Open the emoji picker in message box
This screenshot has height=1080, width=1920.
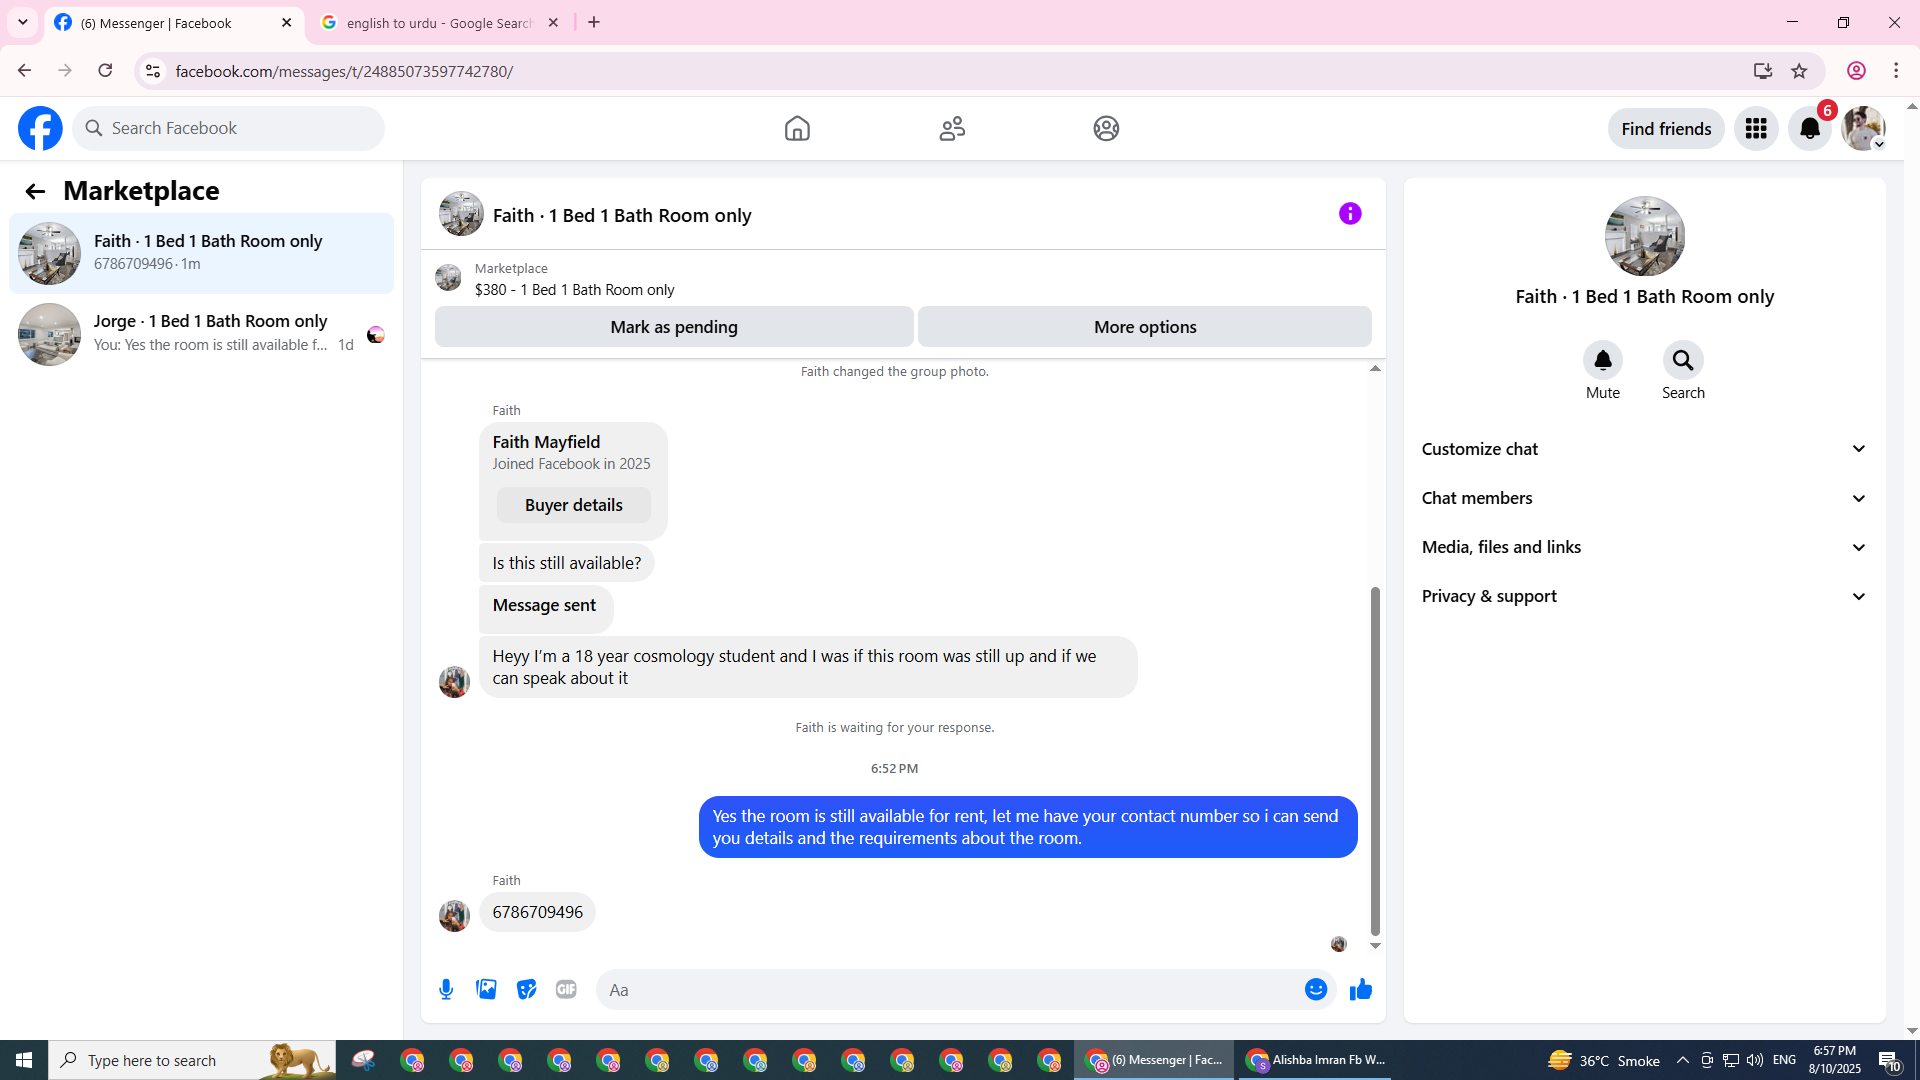(x=1316, y=989)
